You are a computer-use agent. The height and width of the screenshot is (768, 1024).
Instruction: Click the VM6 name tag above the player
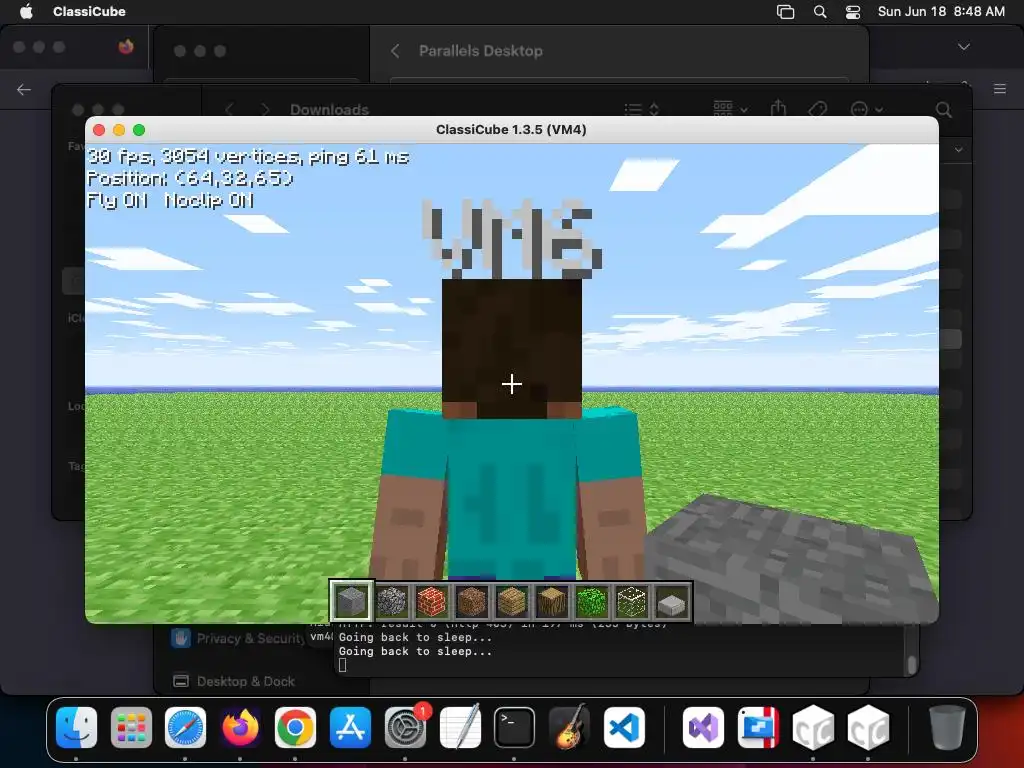511,238
